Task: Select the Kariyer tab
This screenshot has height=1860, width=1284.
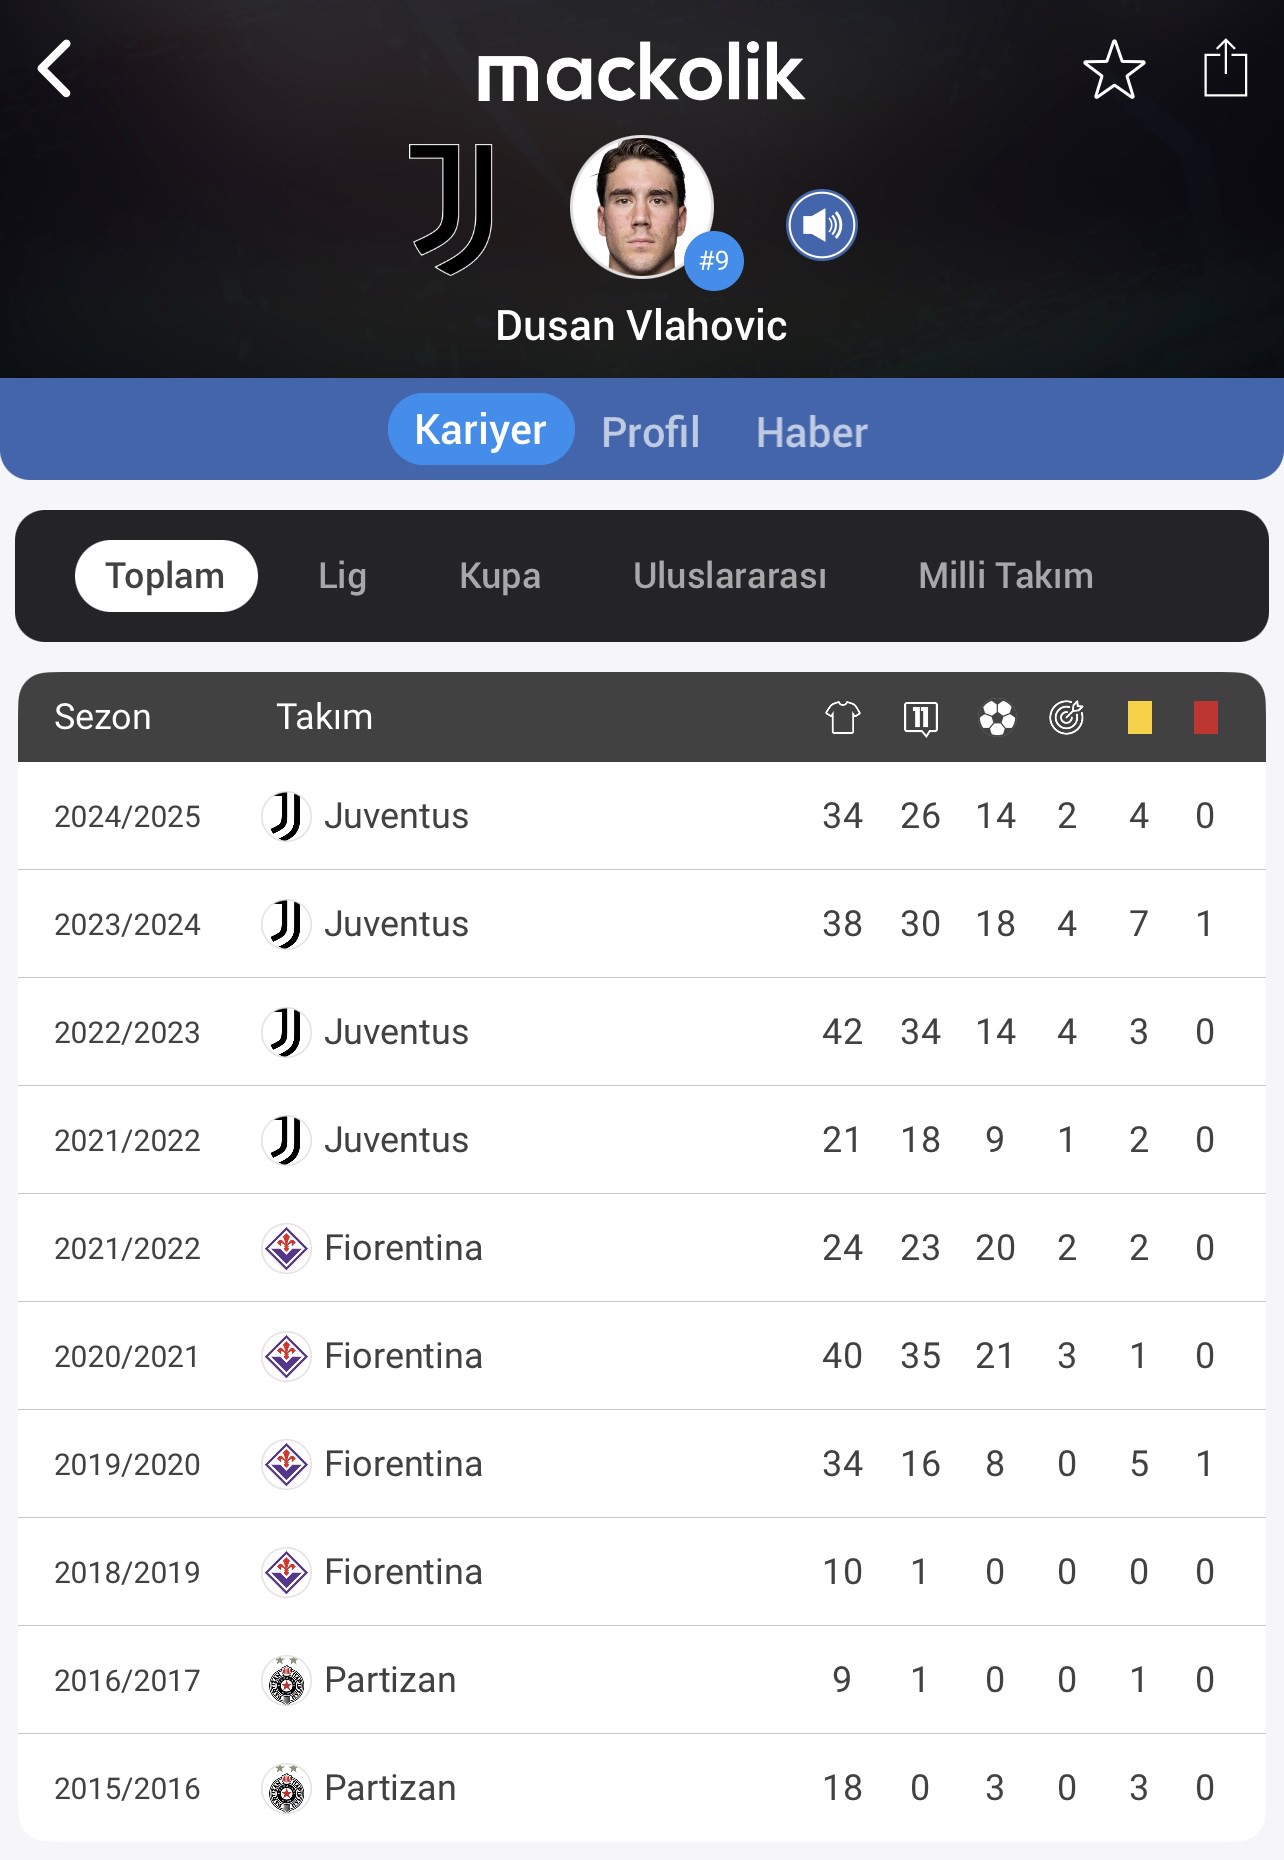Action: pos(481,429)
